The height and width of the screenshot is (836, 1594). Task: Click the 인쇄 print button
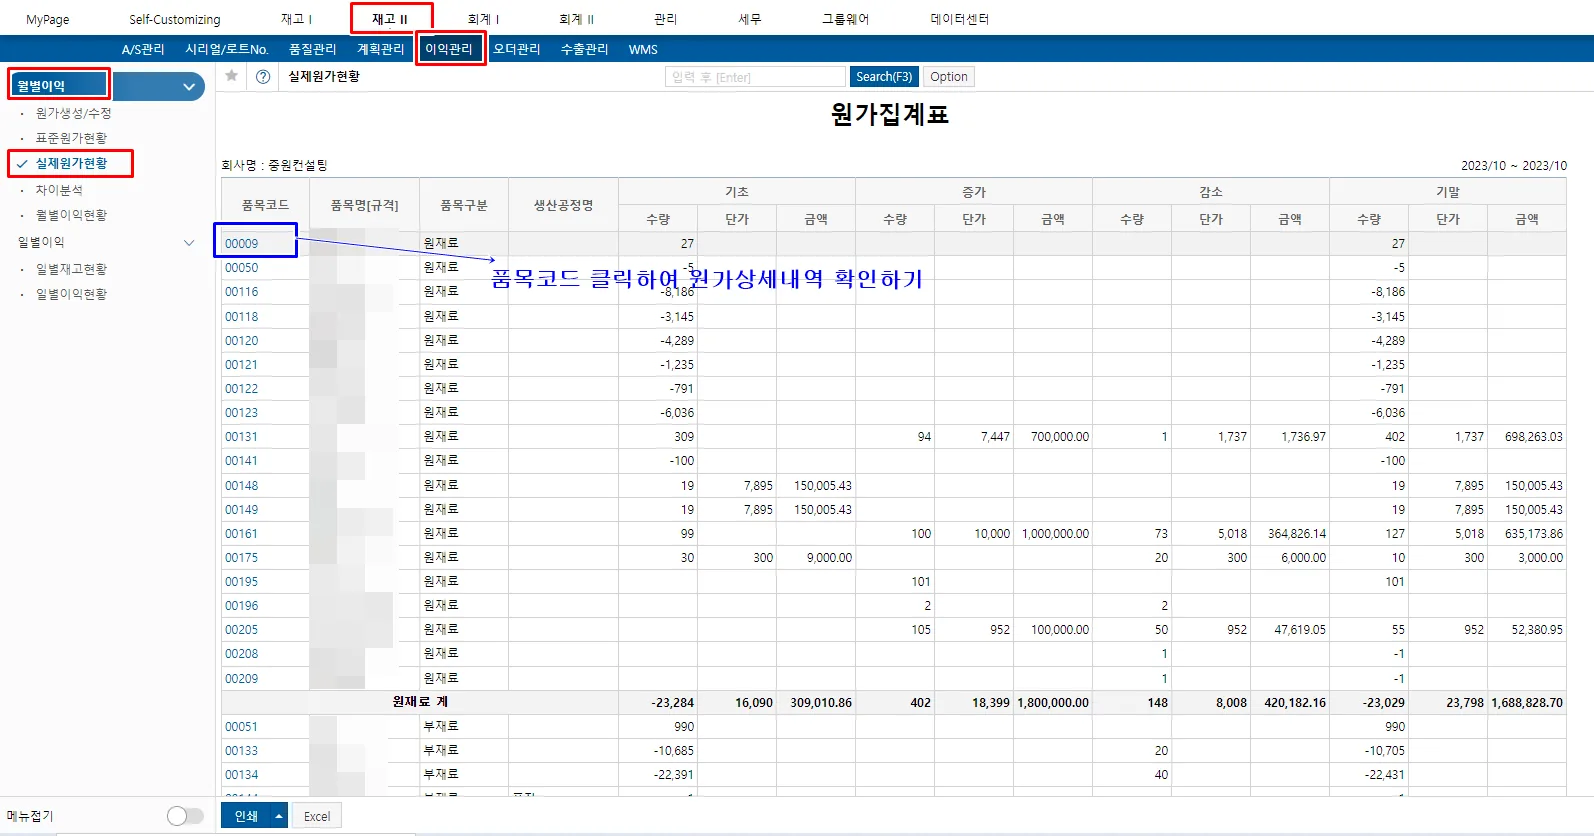tap(246, 816)
